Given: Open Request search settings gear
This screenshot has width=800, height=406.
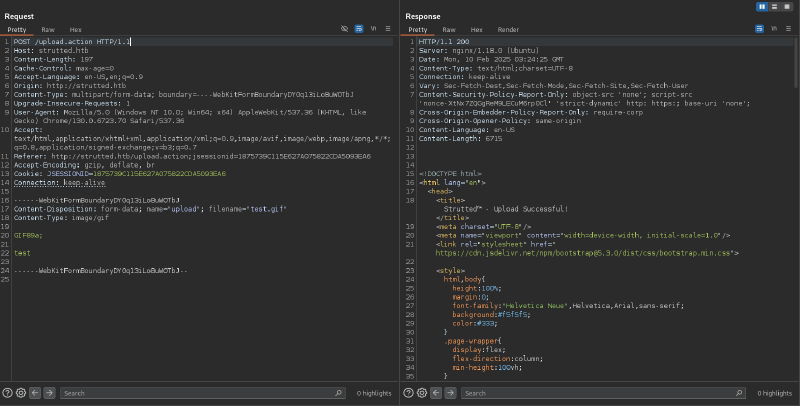Looking at the screenshot, I should 21,393.
